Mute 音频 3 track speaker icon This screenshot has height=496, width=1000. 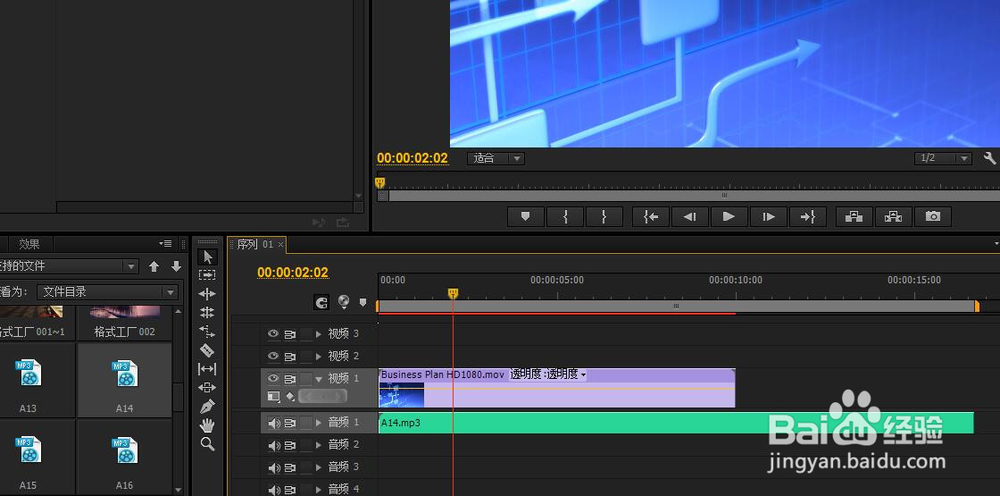pos(274,467)
